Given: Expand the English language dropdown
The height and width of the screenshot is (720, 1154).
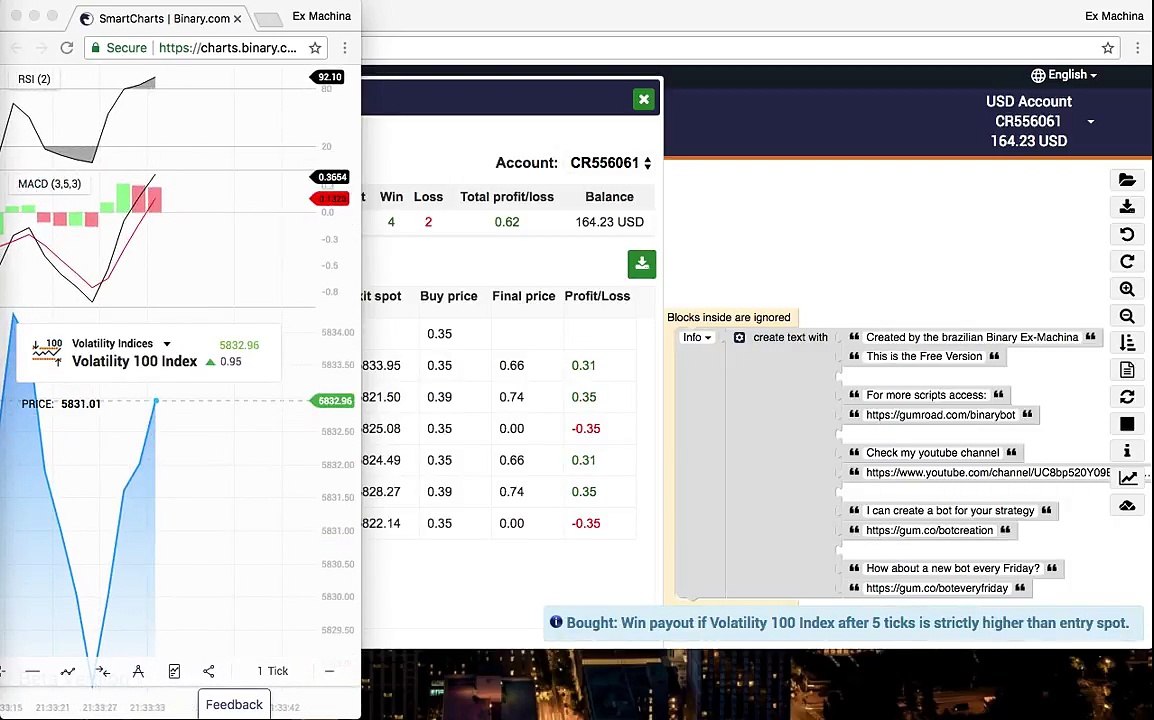Looking at the screenshot, I should [x=1063, y=74].
